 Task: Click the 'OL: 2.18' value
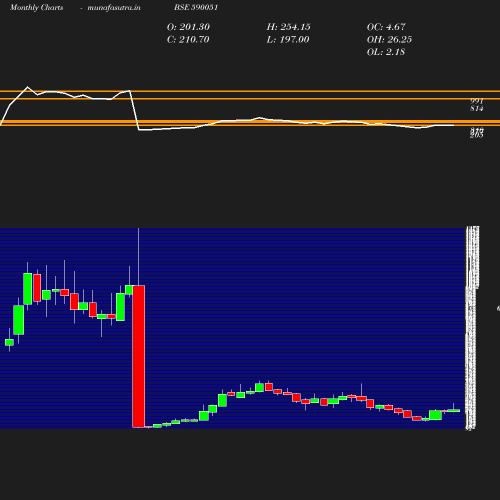386,52
